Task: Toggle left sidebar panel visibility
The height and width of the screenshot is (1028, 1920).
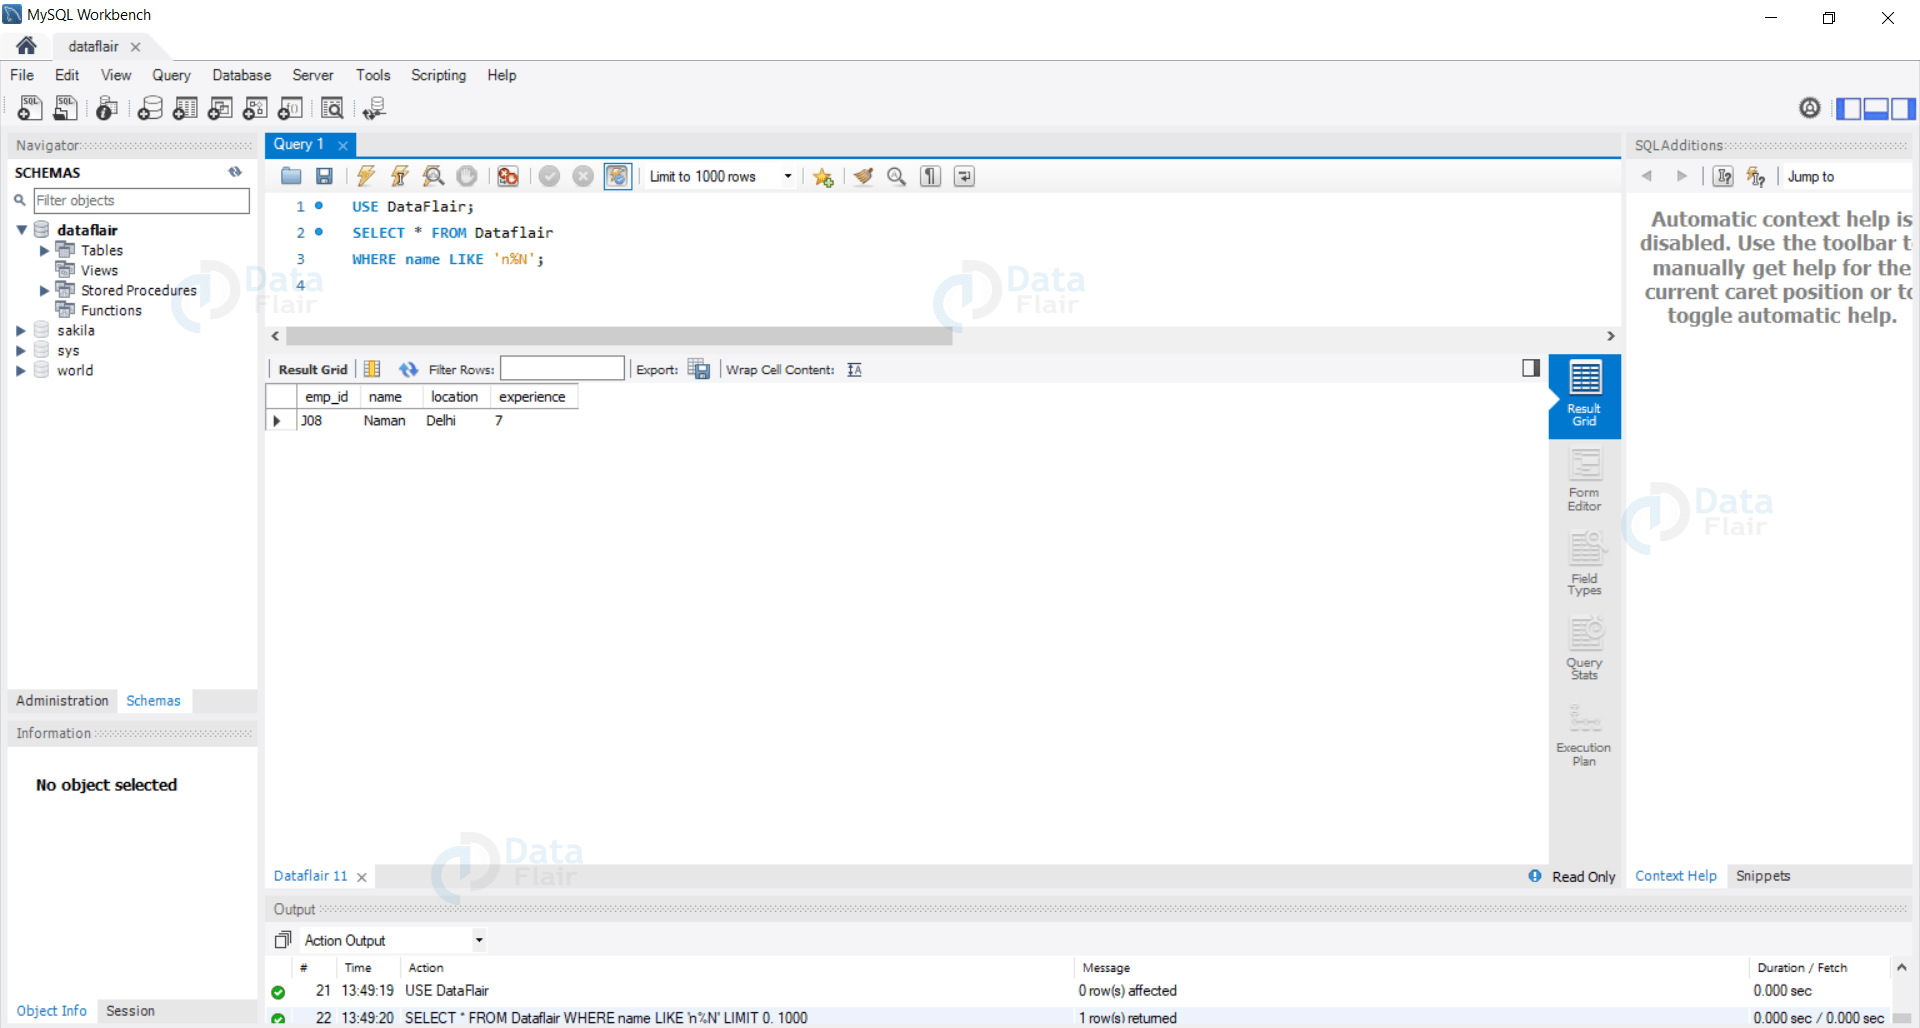Action: pos(1849,108)
